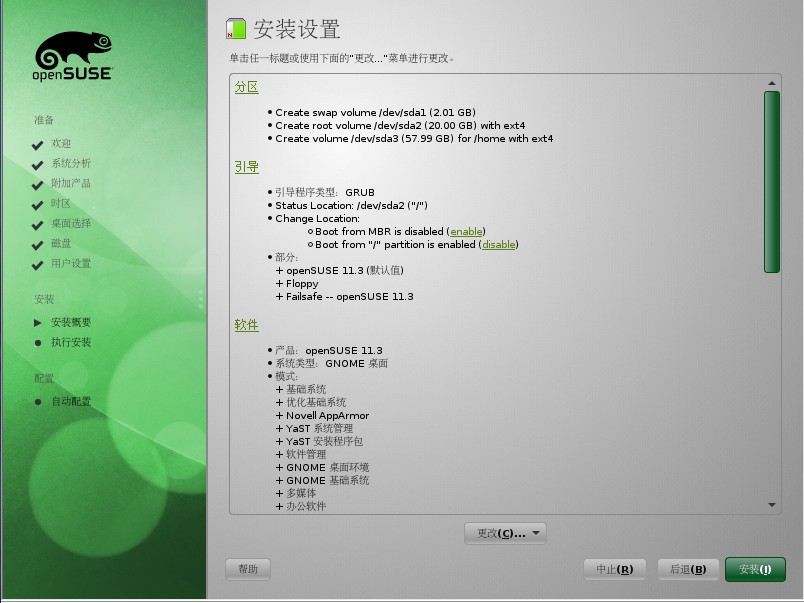
Task: Click the scrollbar down arrow
Action: pyautogui.click(x=772, y=505)
